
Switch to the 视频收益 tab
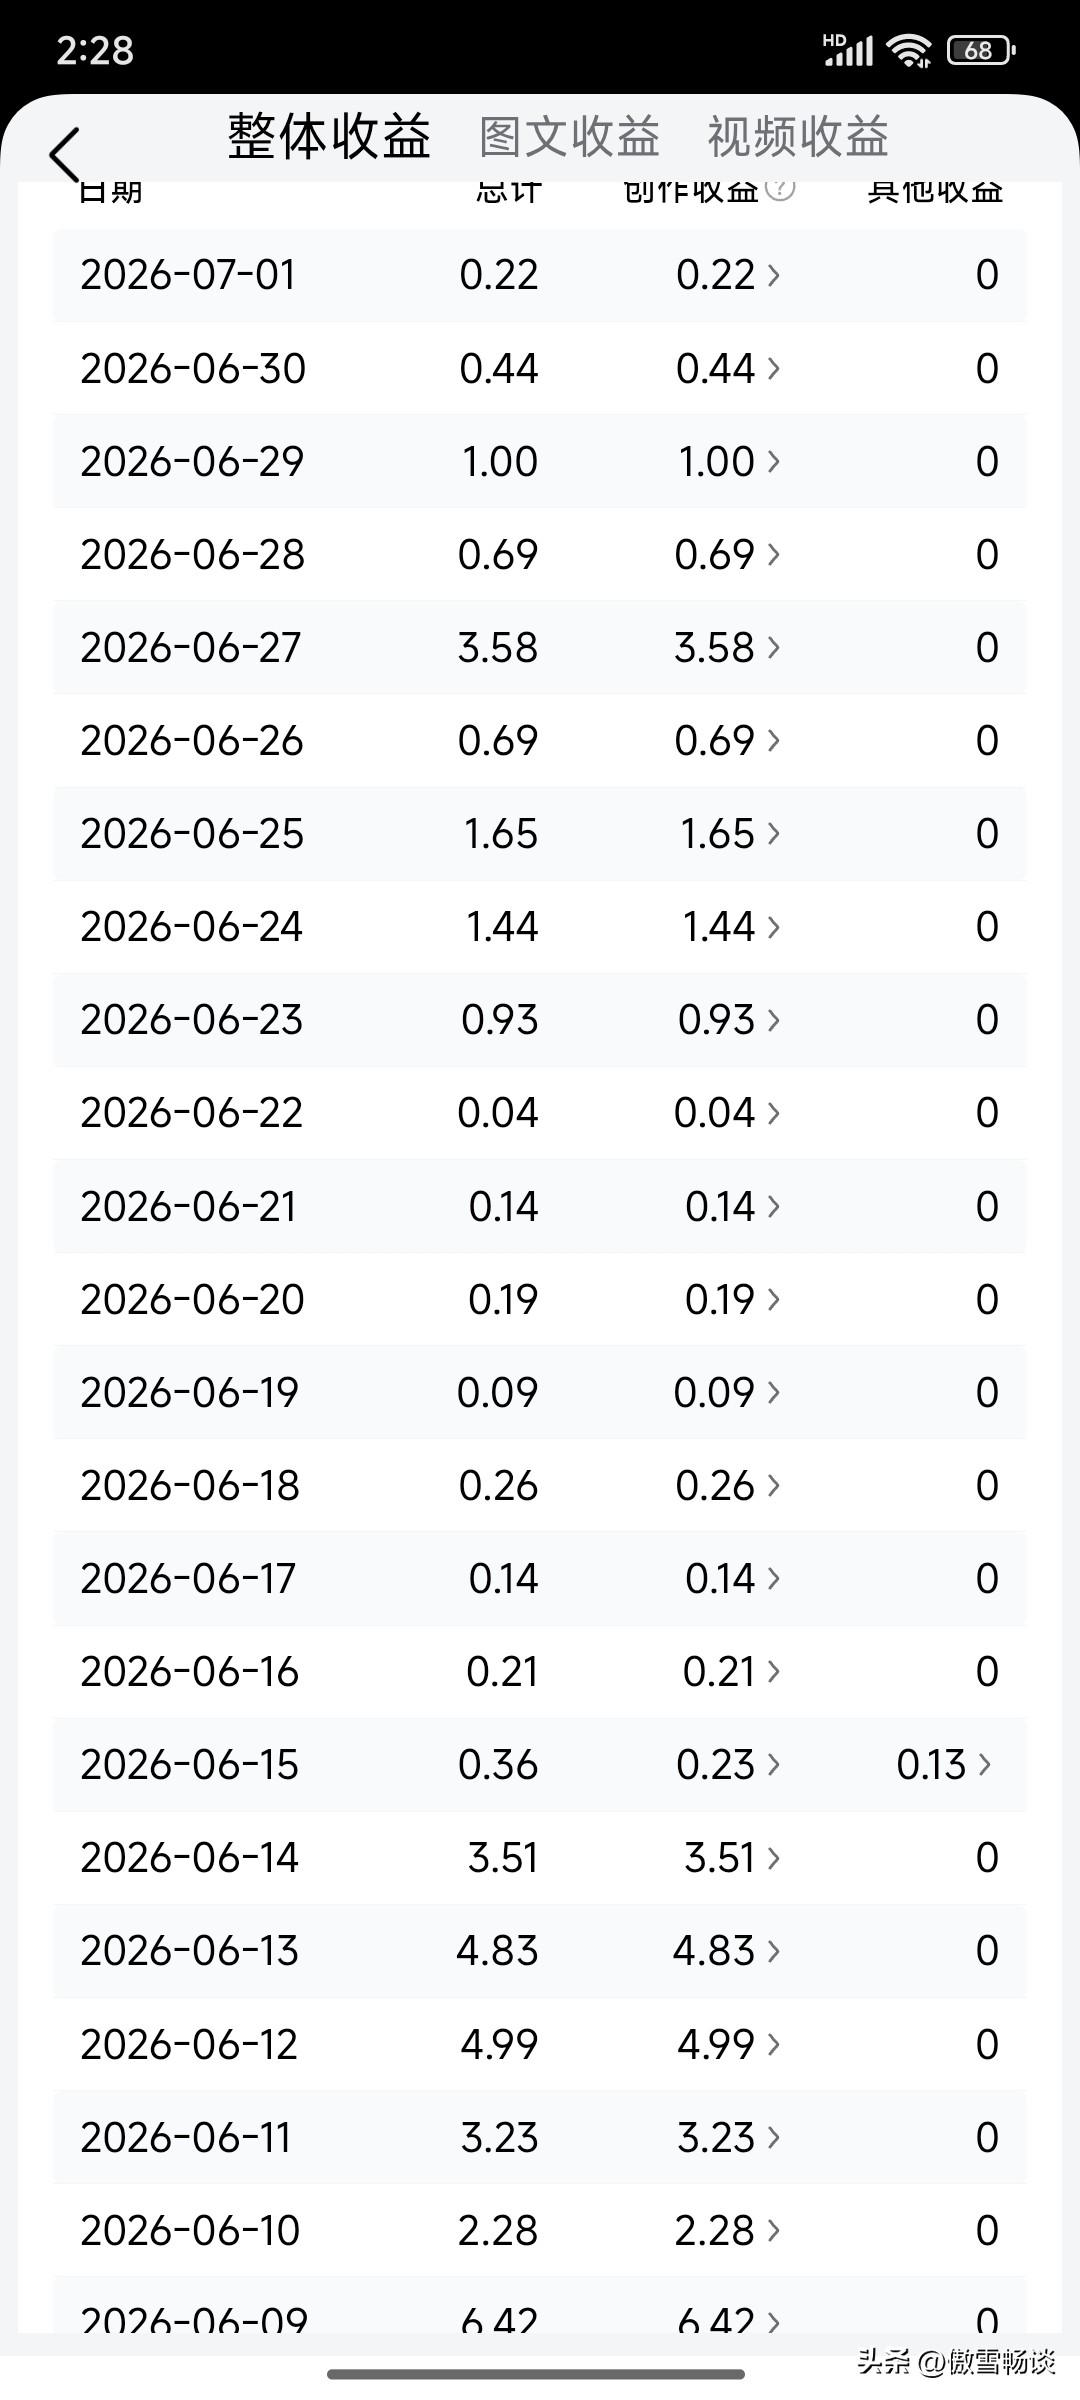798,137
